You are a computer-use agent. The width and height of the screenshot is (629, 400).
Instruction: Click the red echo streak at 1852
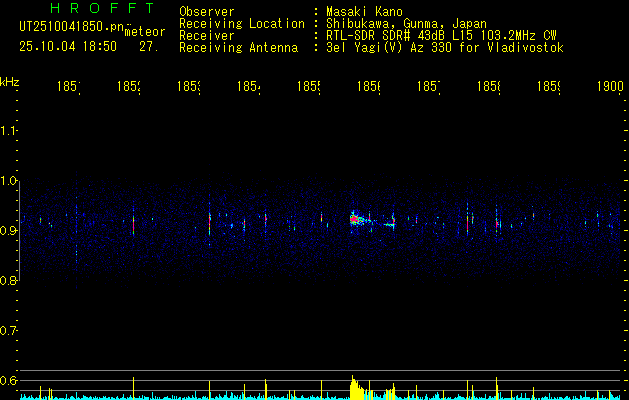coord(134,225)
